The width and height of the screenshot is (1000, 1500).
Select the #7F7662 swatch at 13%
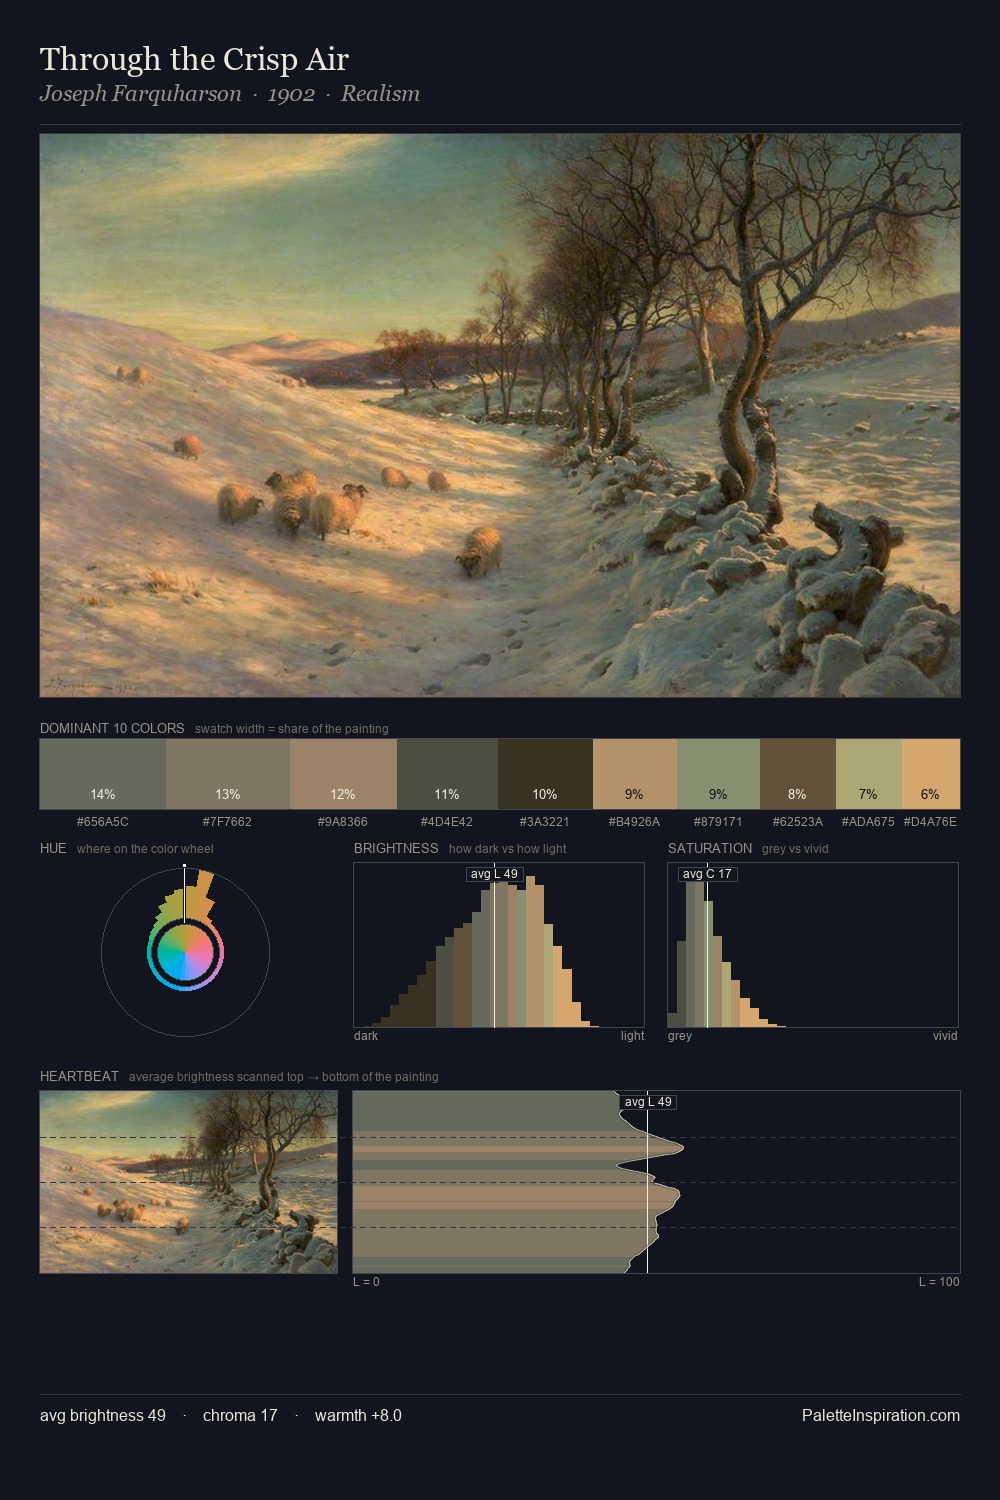click(227, 774)
